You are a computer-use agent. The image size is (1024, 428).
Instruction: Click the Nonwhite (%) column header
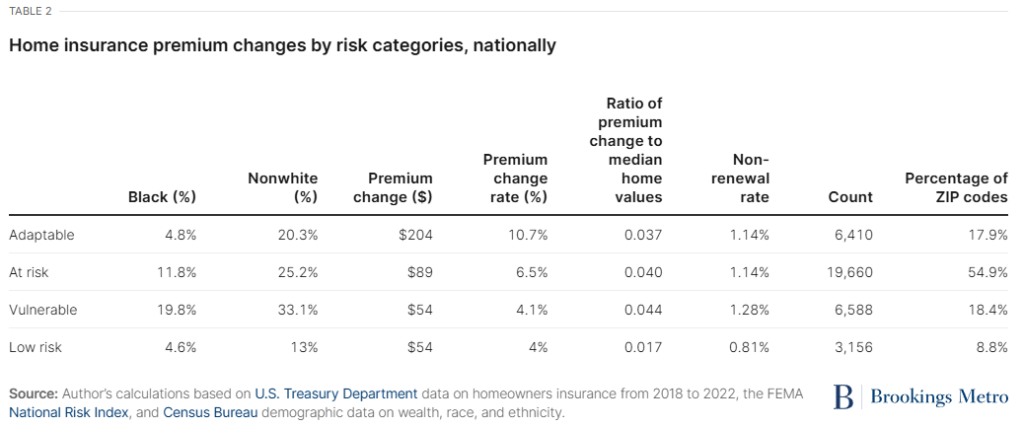point(282,187)
